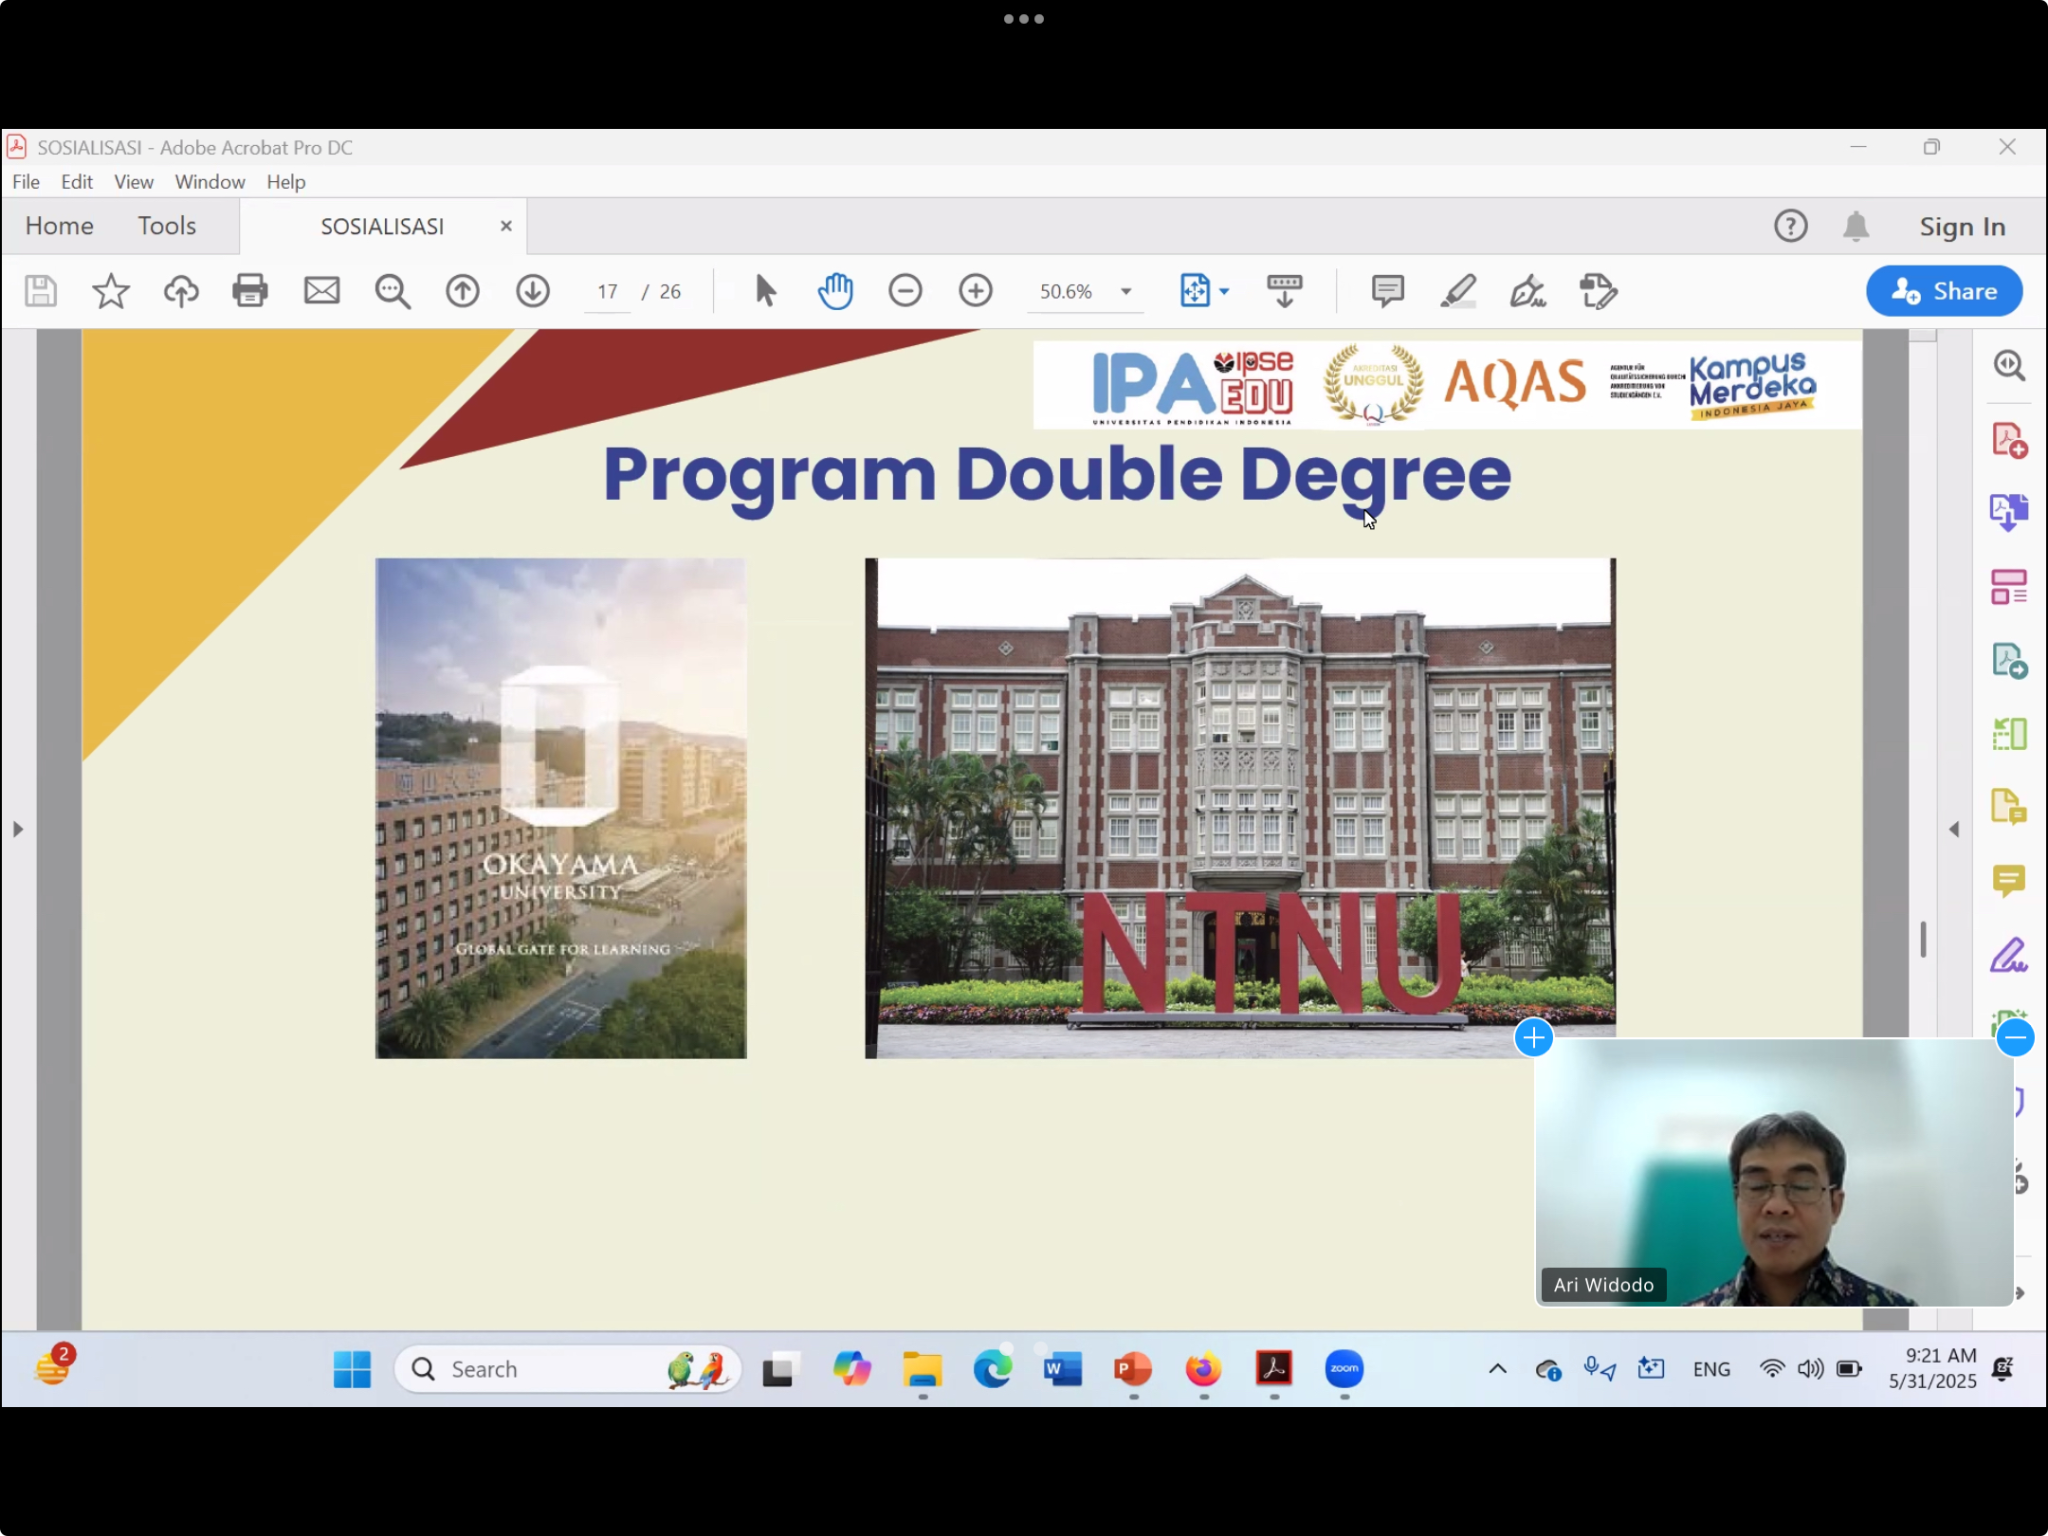Open Fill & Sign purple pen in sidebar
This screenshot has height=1536, width=2048.
click(2009, 955)
